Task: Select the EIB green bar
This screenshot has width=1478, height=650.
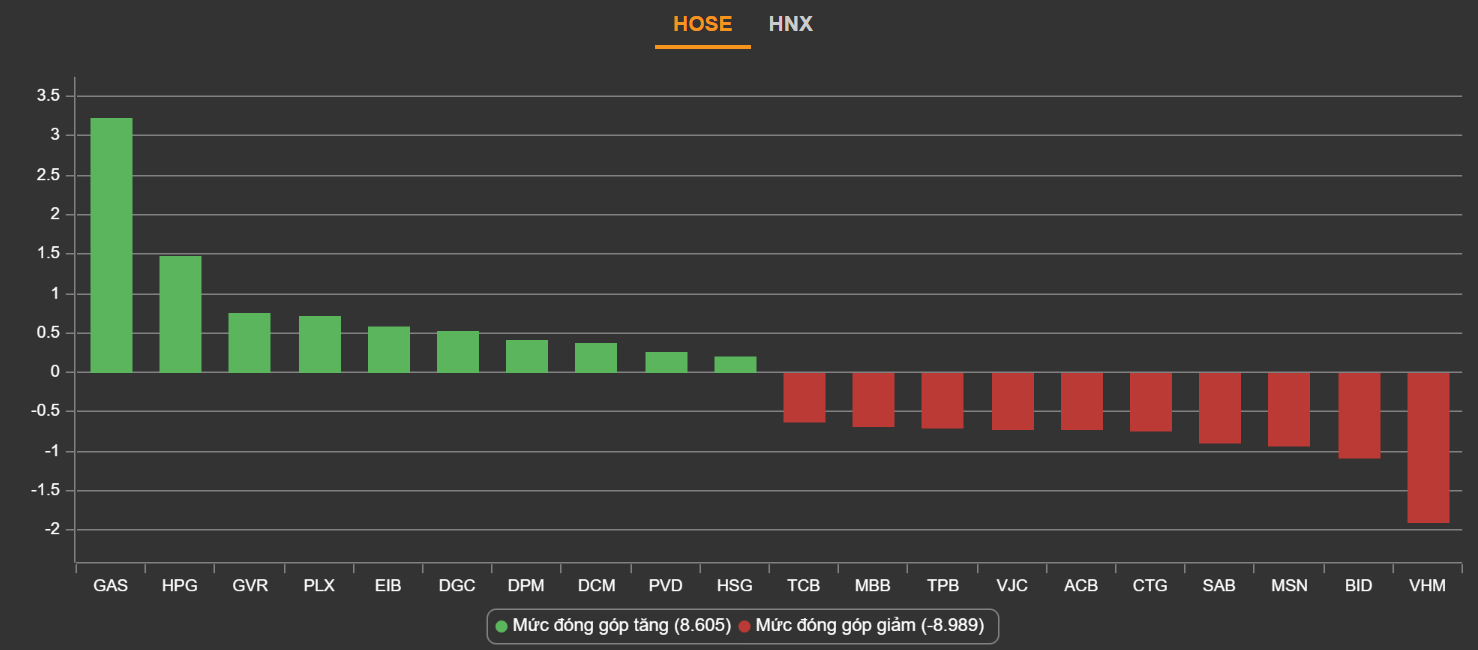Action: (388, 349)
